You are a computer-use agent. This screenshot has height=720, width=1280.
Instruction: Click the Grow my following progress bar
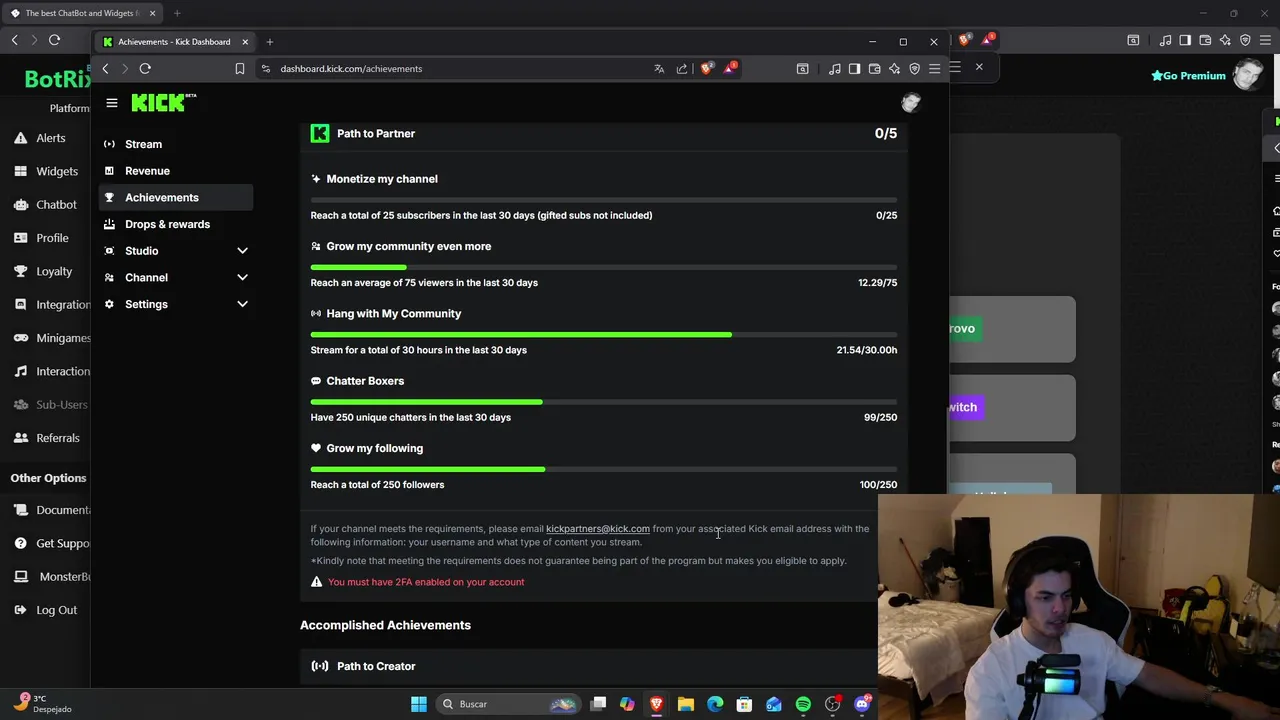tap(604, 469)
